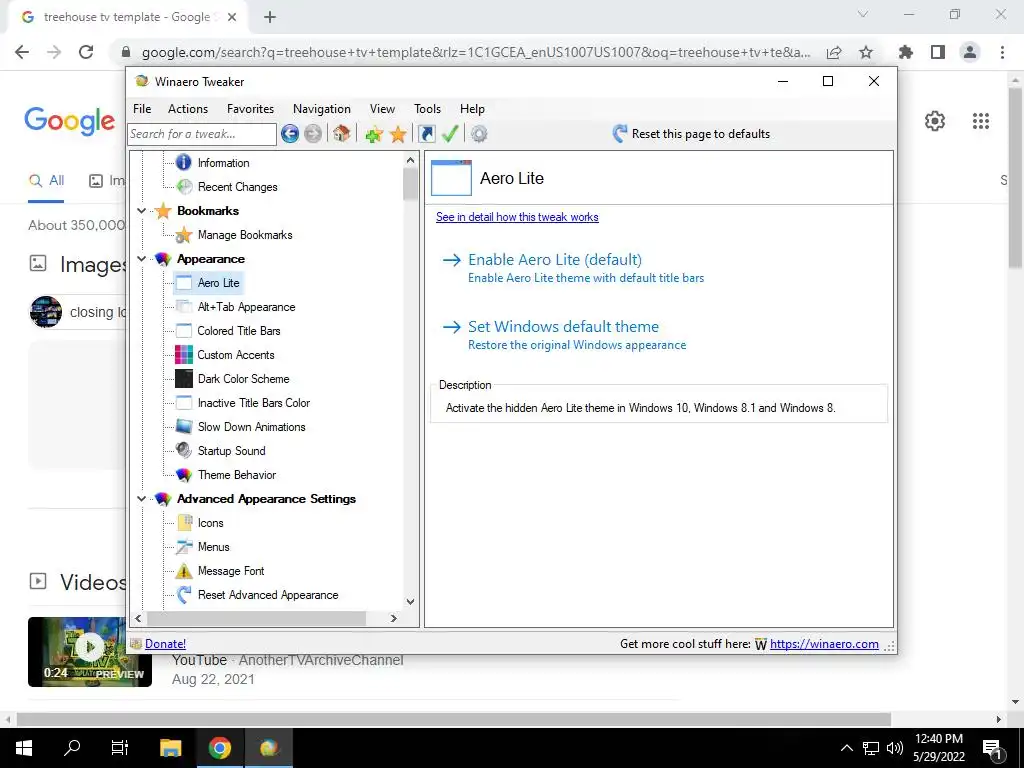Select Icons under Advanced Appearance
Screen dimensions: 1024x768
pyautogui.click(x=210, y=523)
